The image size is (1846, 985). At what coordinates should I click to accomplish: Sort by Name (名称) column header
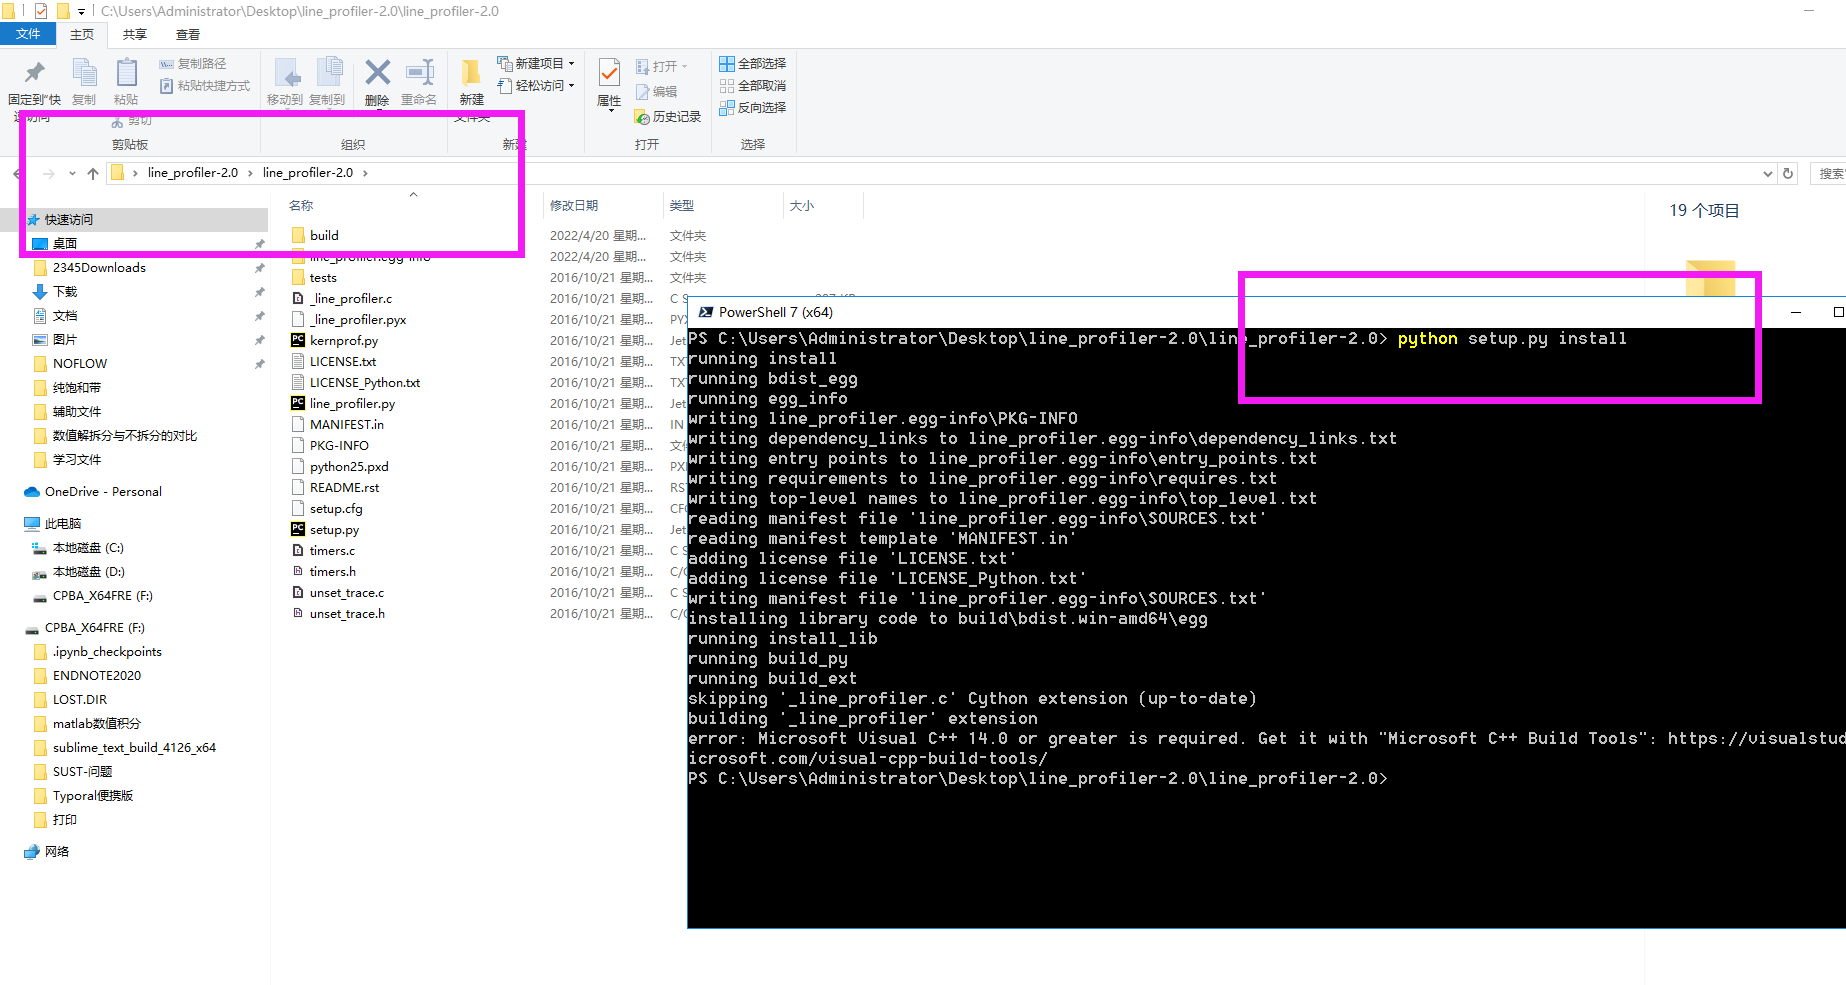(x=301, y=205)
